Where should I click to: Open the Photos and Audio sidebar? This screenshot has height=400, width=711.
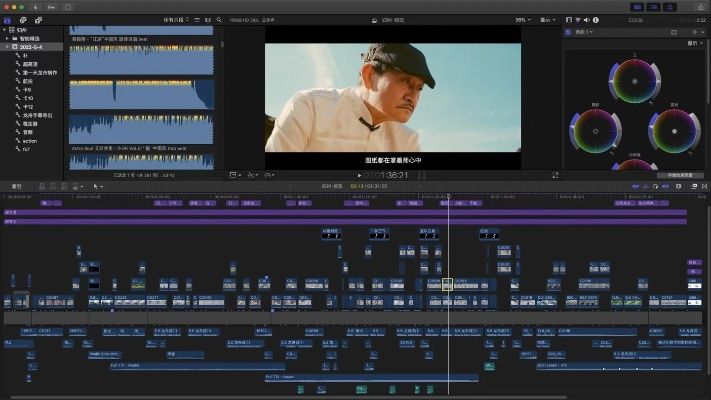(x=22, y=19)
